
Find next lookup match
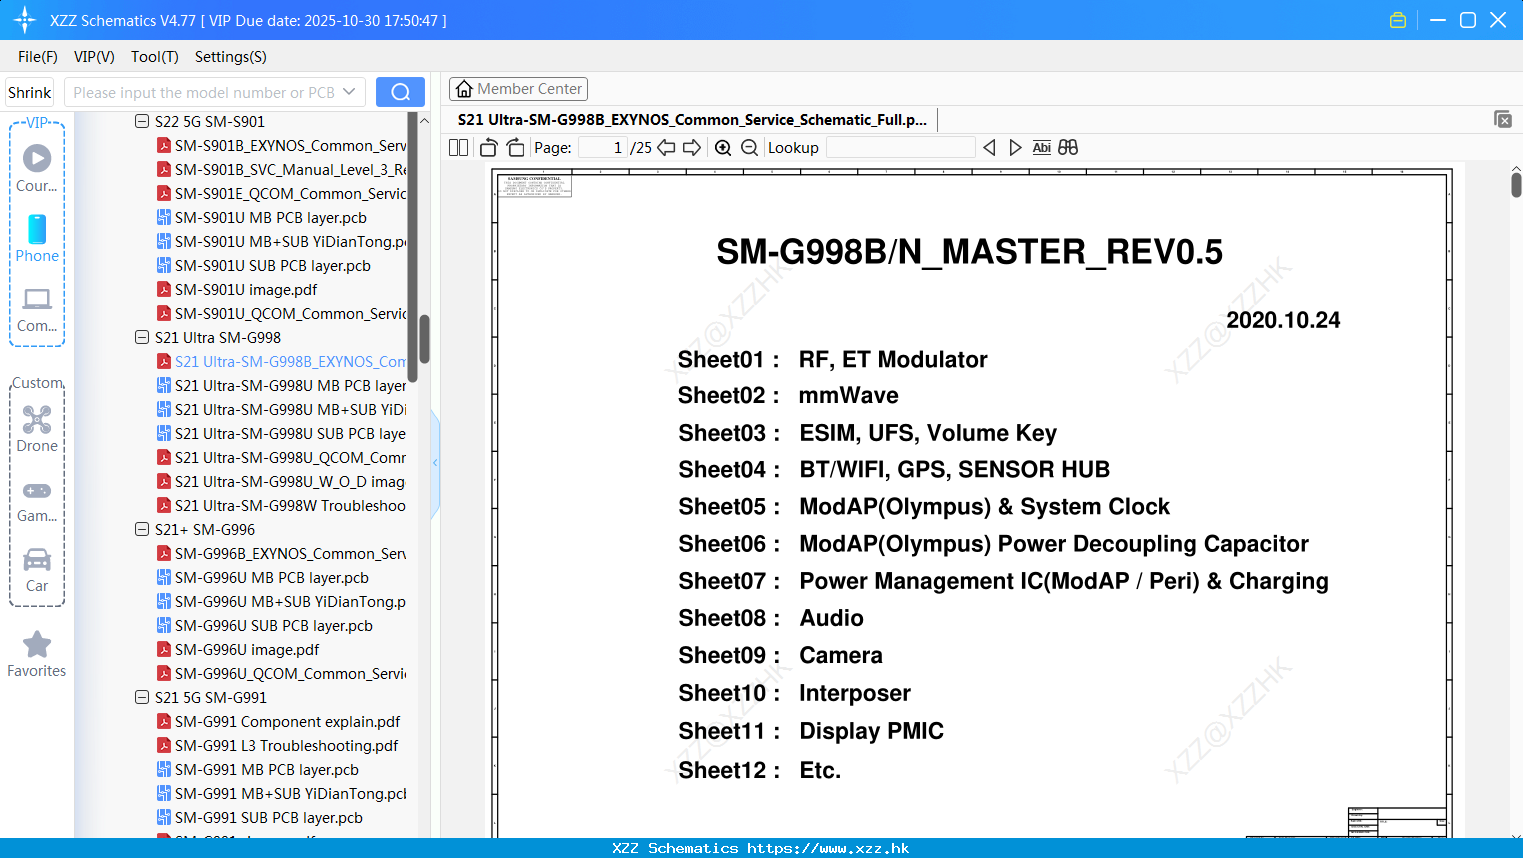point(1015,148)
